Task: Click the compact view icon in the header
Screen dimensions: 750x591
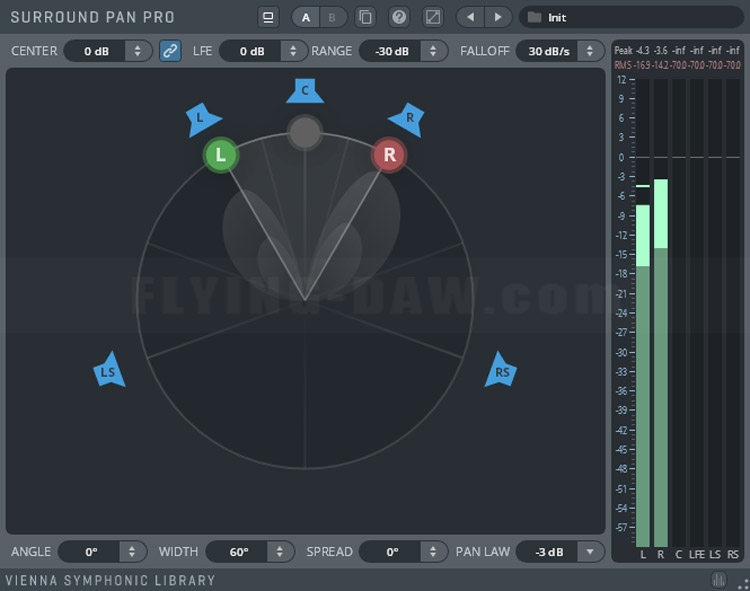Action: [268, 18]
